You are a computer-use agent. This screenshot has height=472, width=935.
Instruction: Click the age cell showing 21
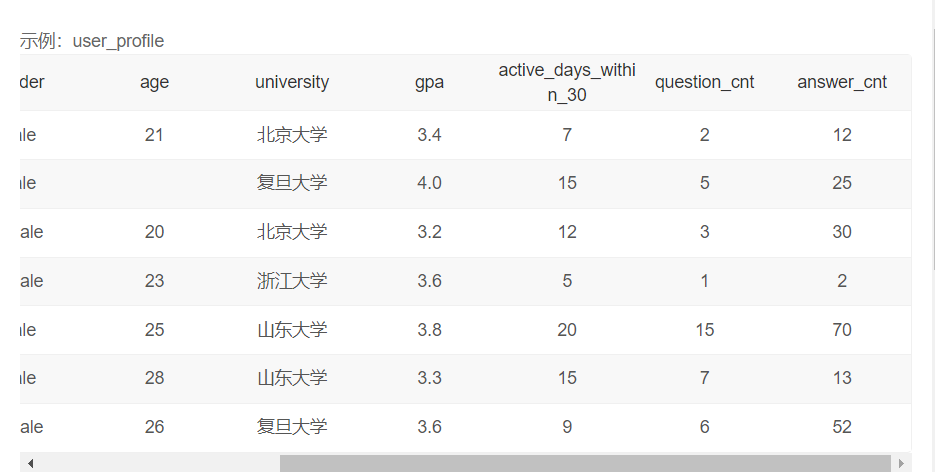[154, 135]
